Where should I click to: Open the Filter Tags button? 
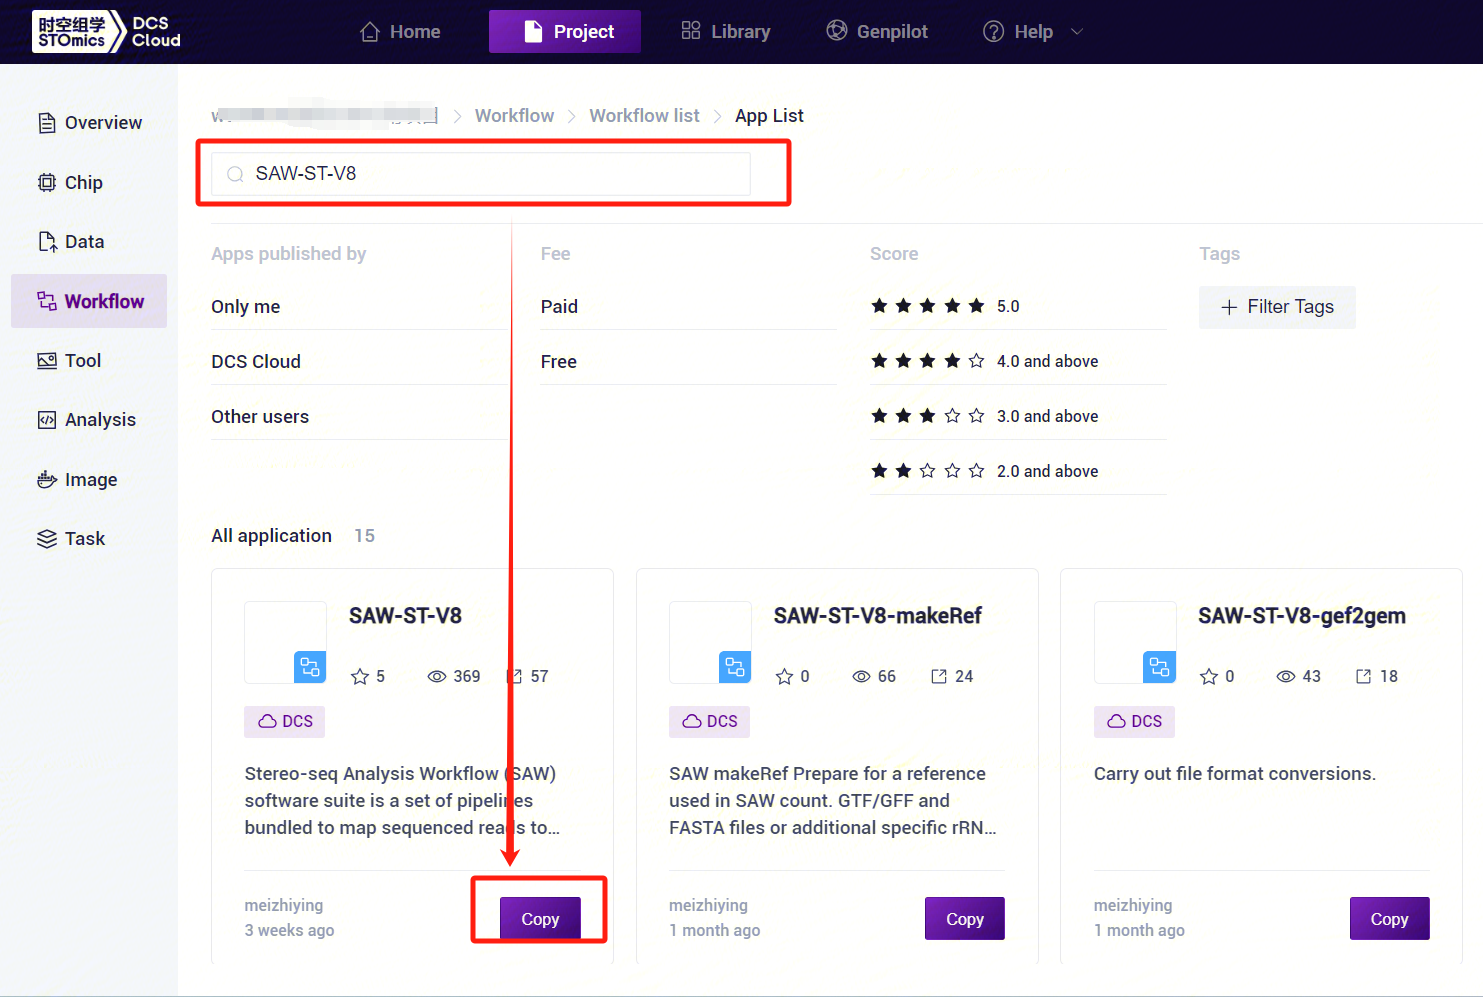pos(1277,307)
